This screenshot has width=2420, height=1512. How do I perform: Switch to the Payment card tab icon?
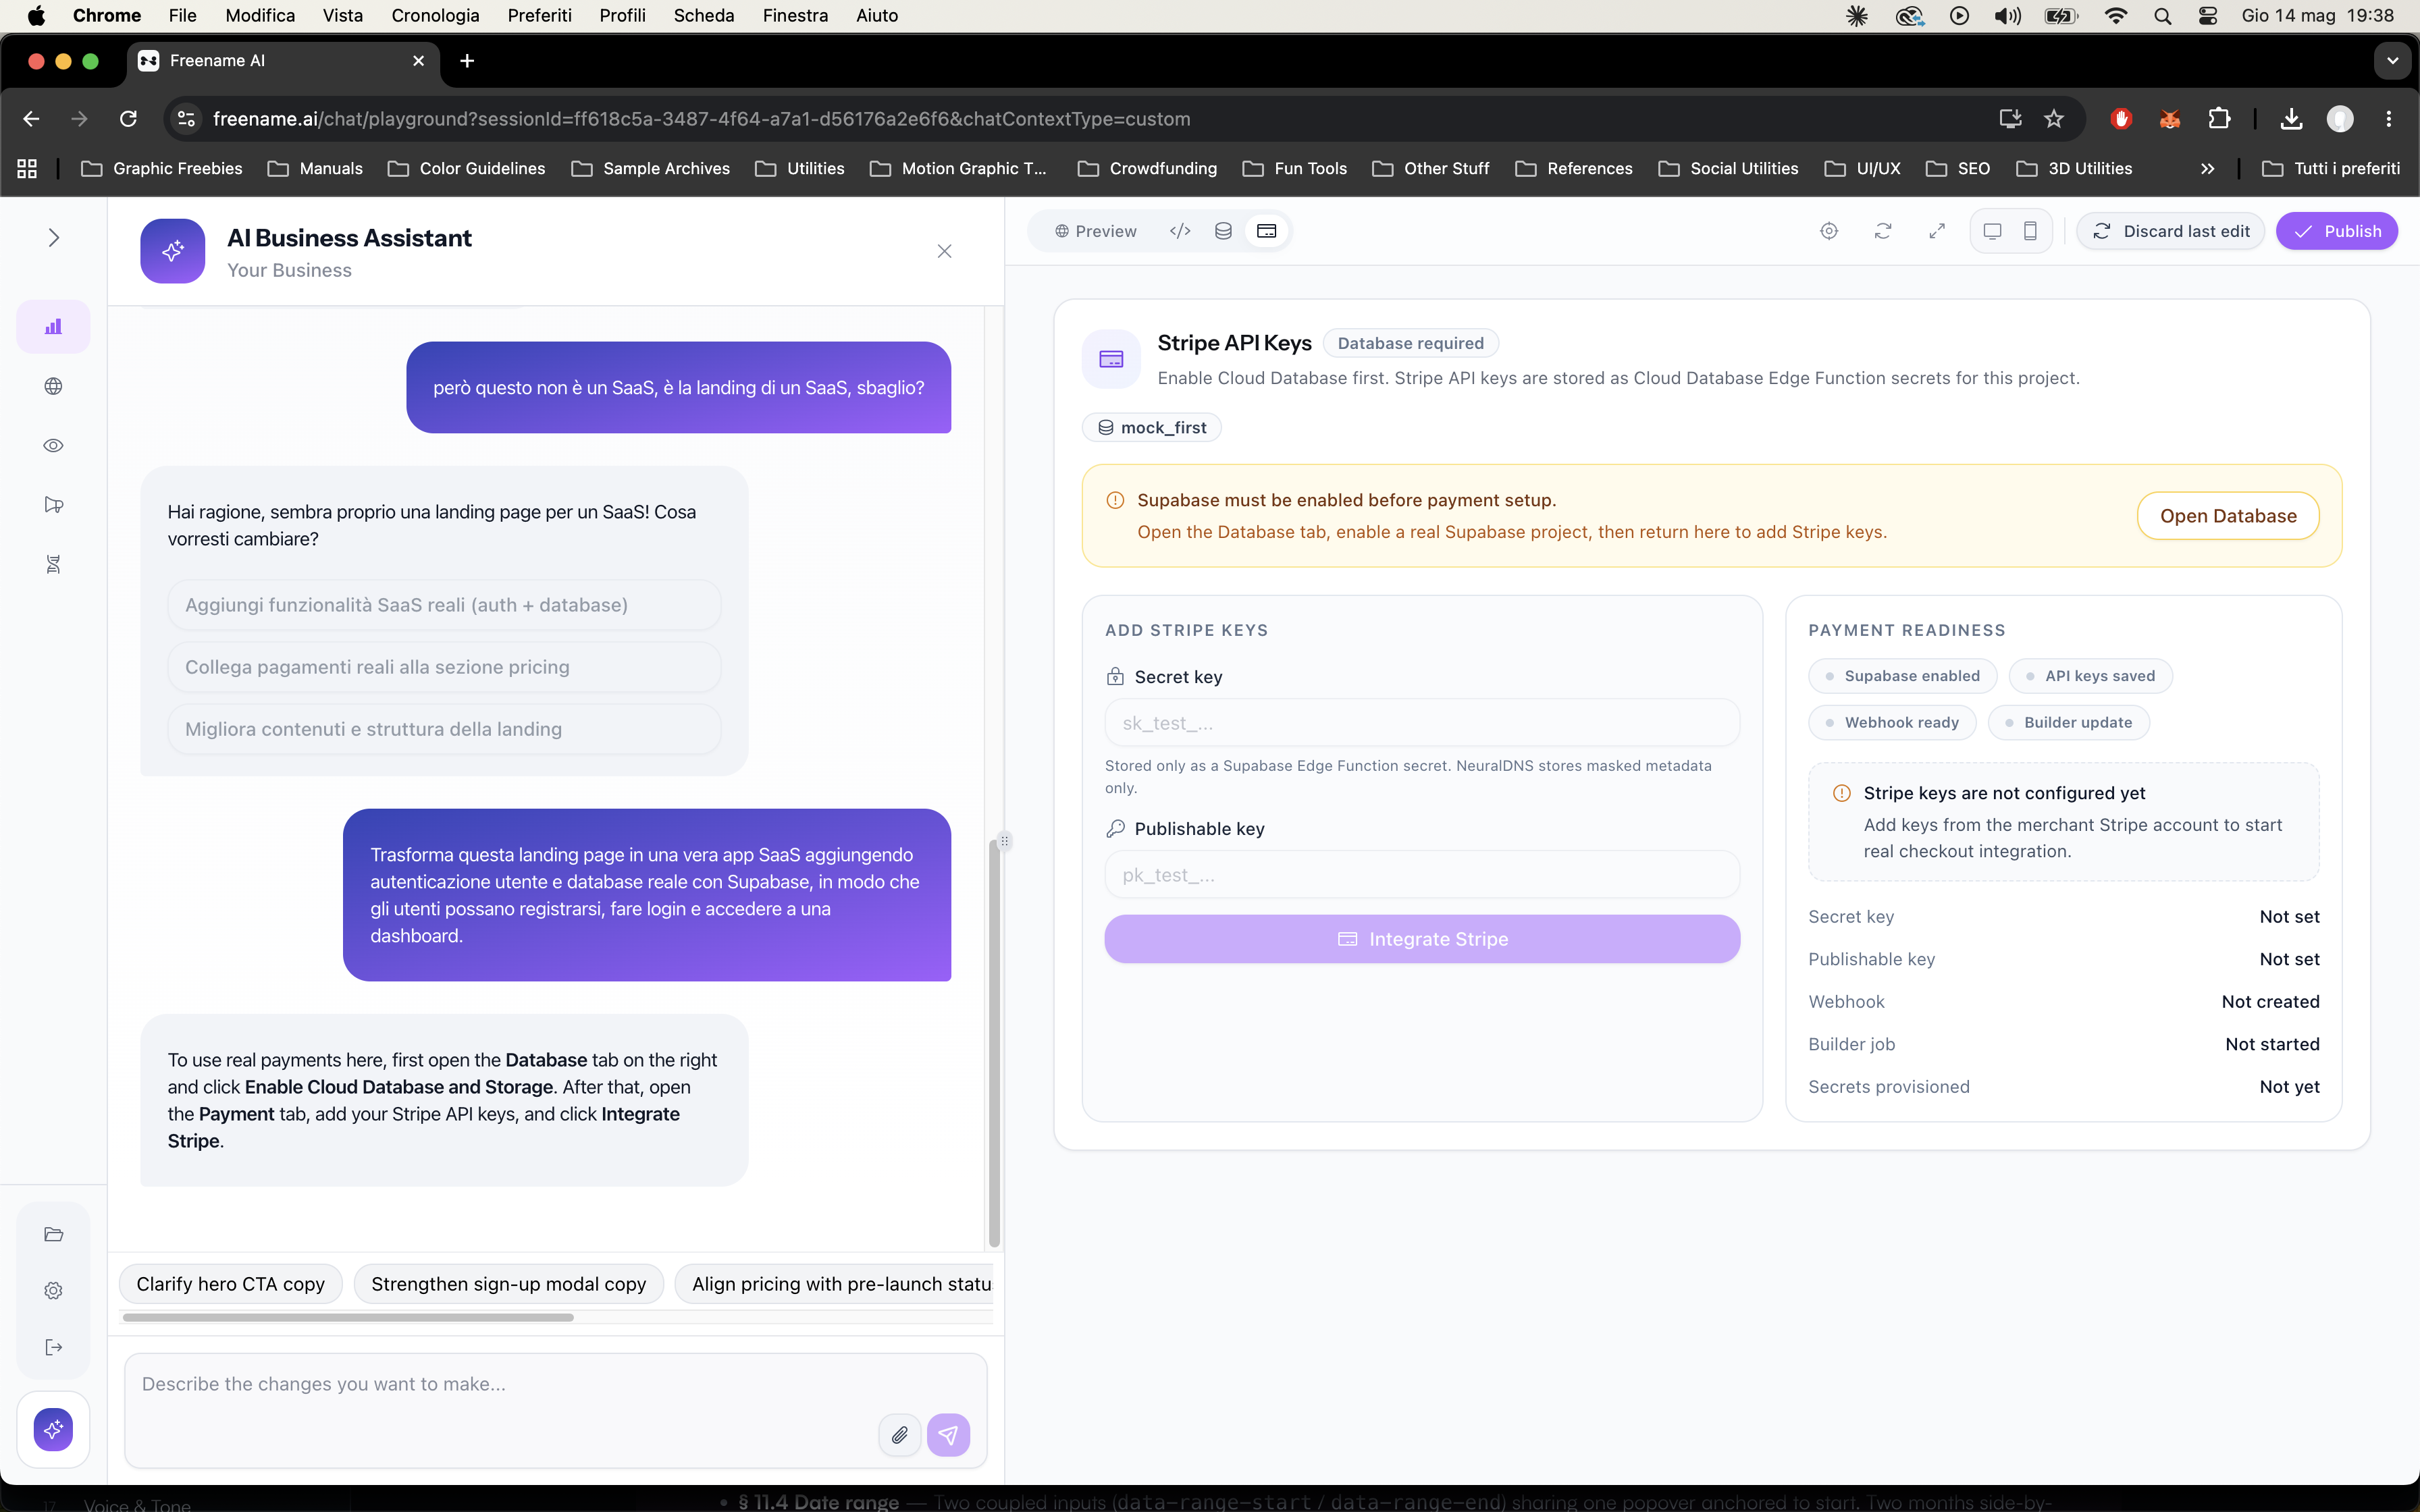pos(1266,231)
